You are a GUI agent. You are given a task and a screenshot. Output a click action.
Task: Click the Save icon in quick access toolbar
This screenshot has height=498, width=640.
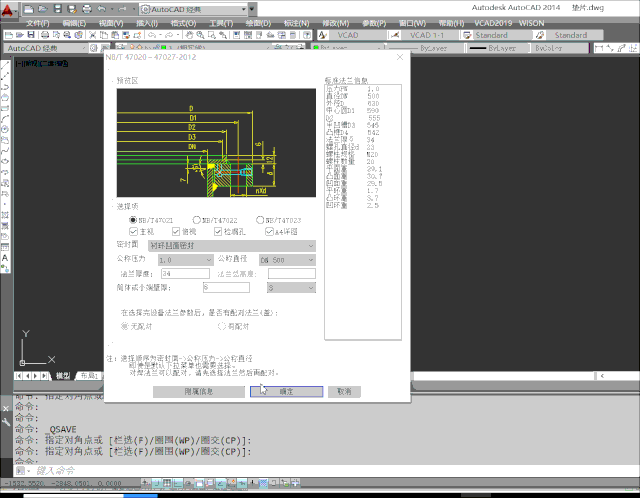(x=59, y=8)
